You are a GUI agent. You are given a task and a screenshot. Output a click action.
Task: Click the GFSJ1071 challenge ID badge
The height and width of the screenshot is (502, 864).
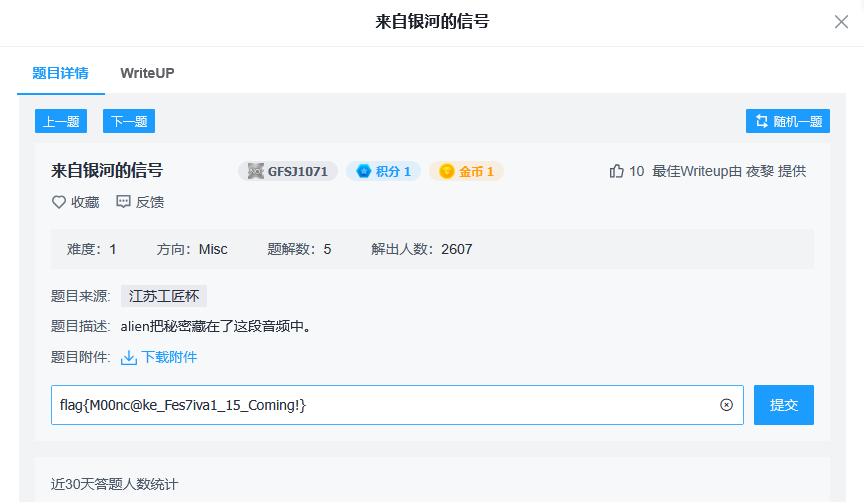pyautogui.click(x=288, y=171)
